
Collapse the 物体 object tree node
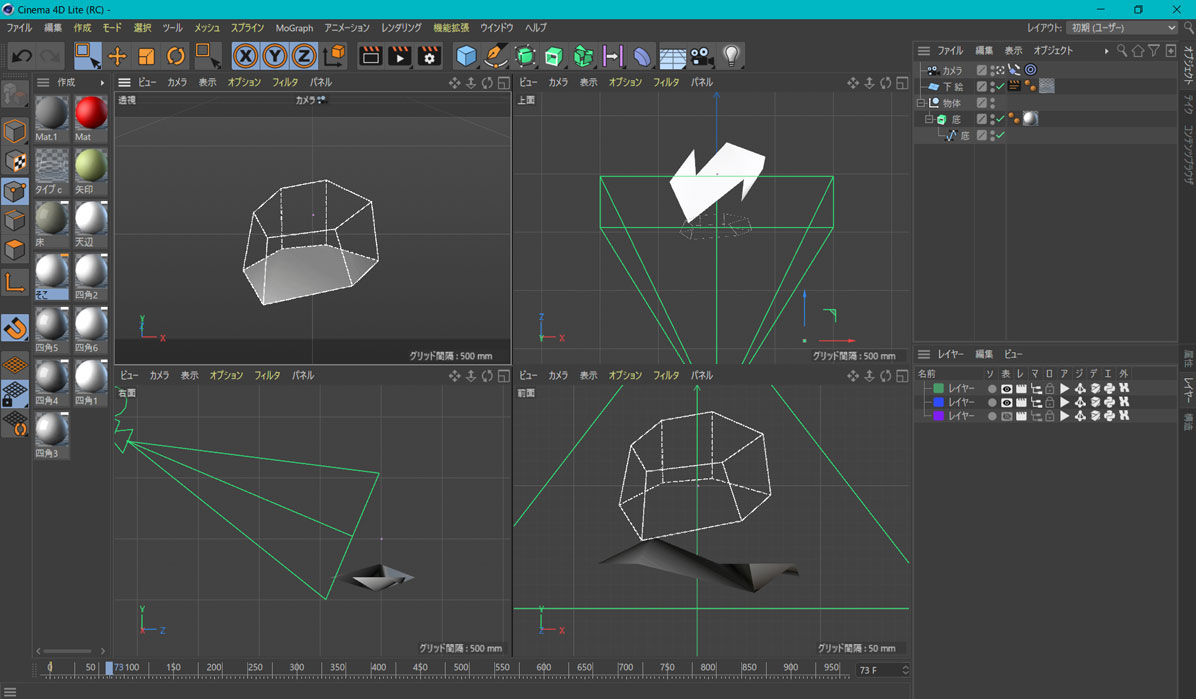(x=921, y=103)
